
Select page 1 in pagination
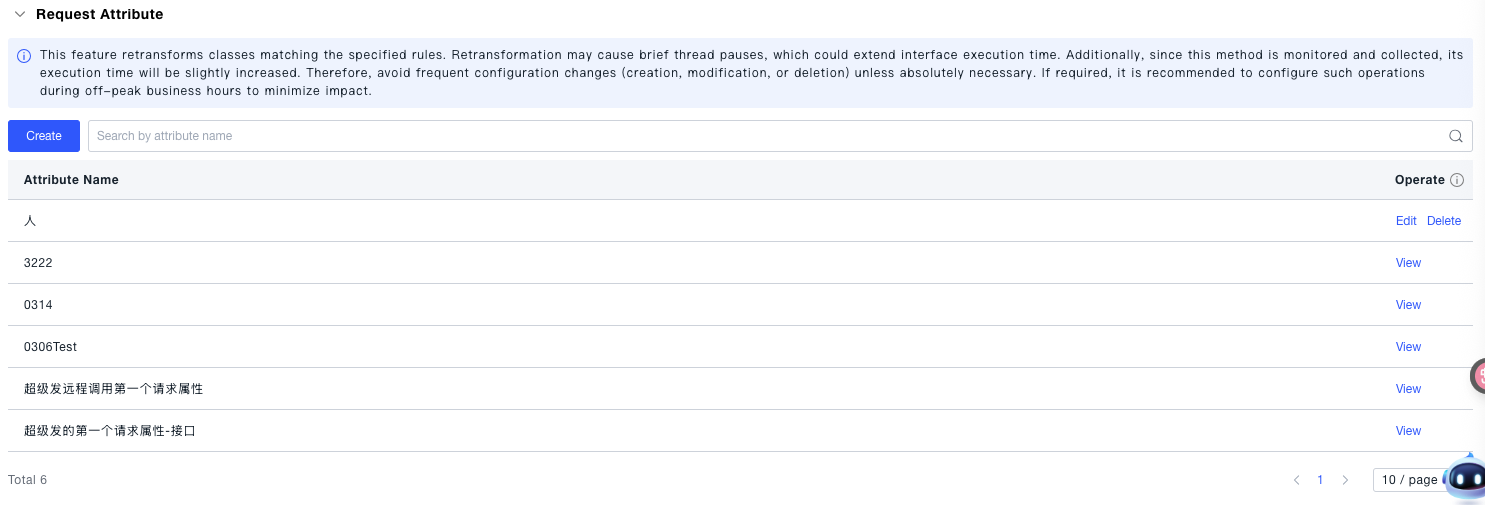click(1320, 480)
